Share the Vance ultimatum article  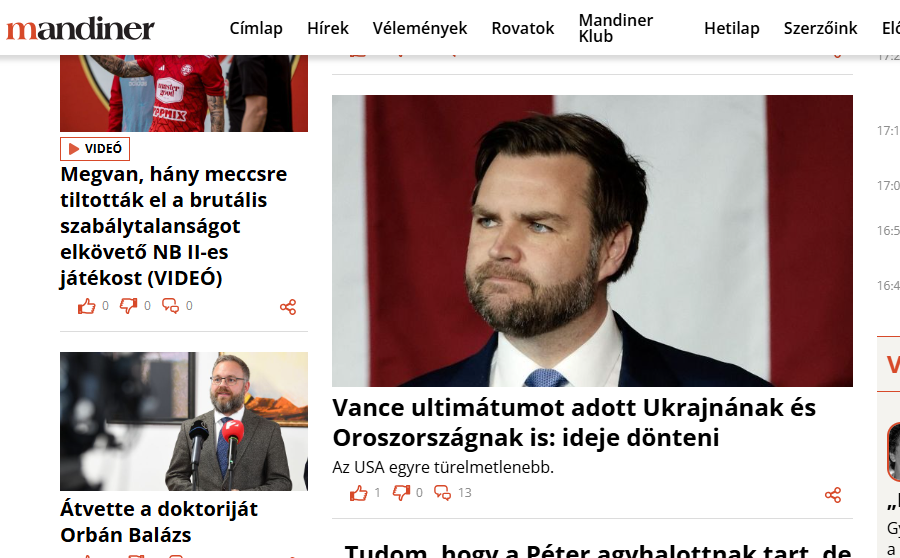point(833,495)
